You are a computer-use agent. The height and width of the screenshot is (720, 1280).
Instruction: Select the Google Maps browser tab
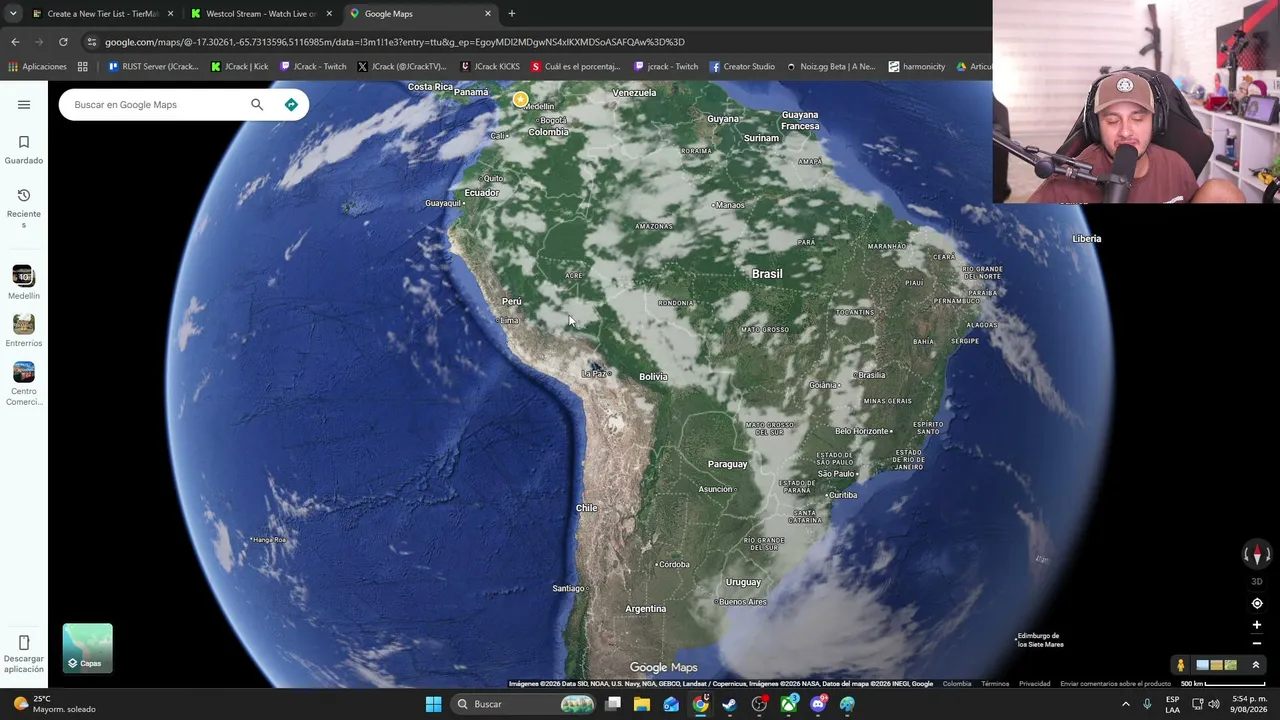coord(420,14)
